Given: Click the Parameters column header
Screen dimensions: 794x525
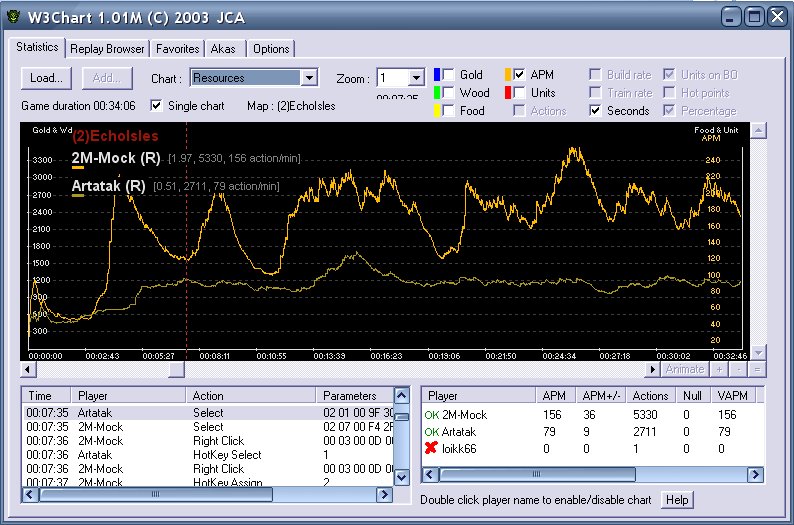Looking at the screenshot, I should point(354,395).
